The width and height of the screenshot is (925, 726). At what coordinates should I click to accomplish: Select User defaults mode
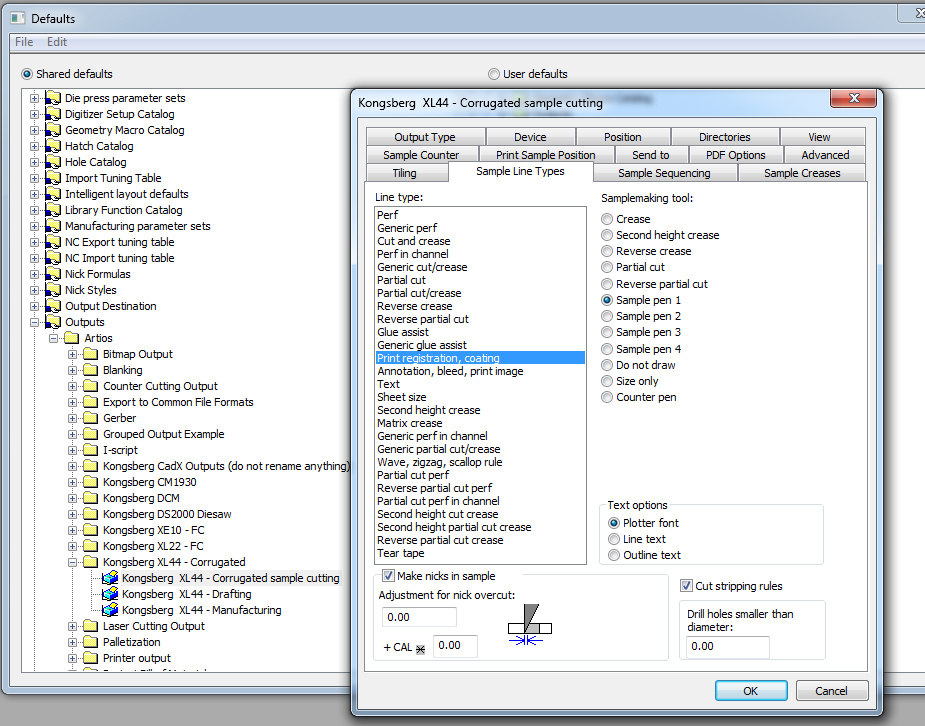tap(494, 74)
